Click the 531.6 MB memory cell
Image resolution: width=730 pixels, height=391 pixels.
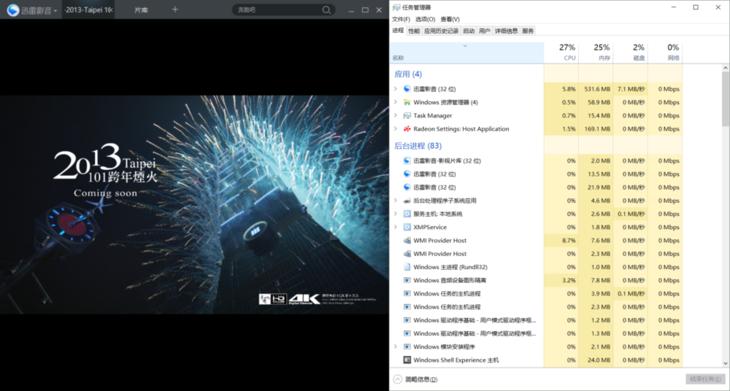coord(596,88)
